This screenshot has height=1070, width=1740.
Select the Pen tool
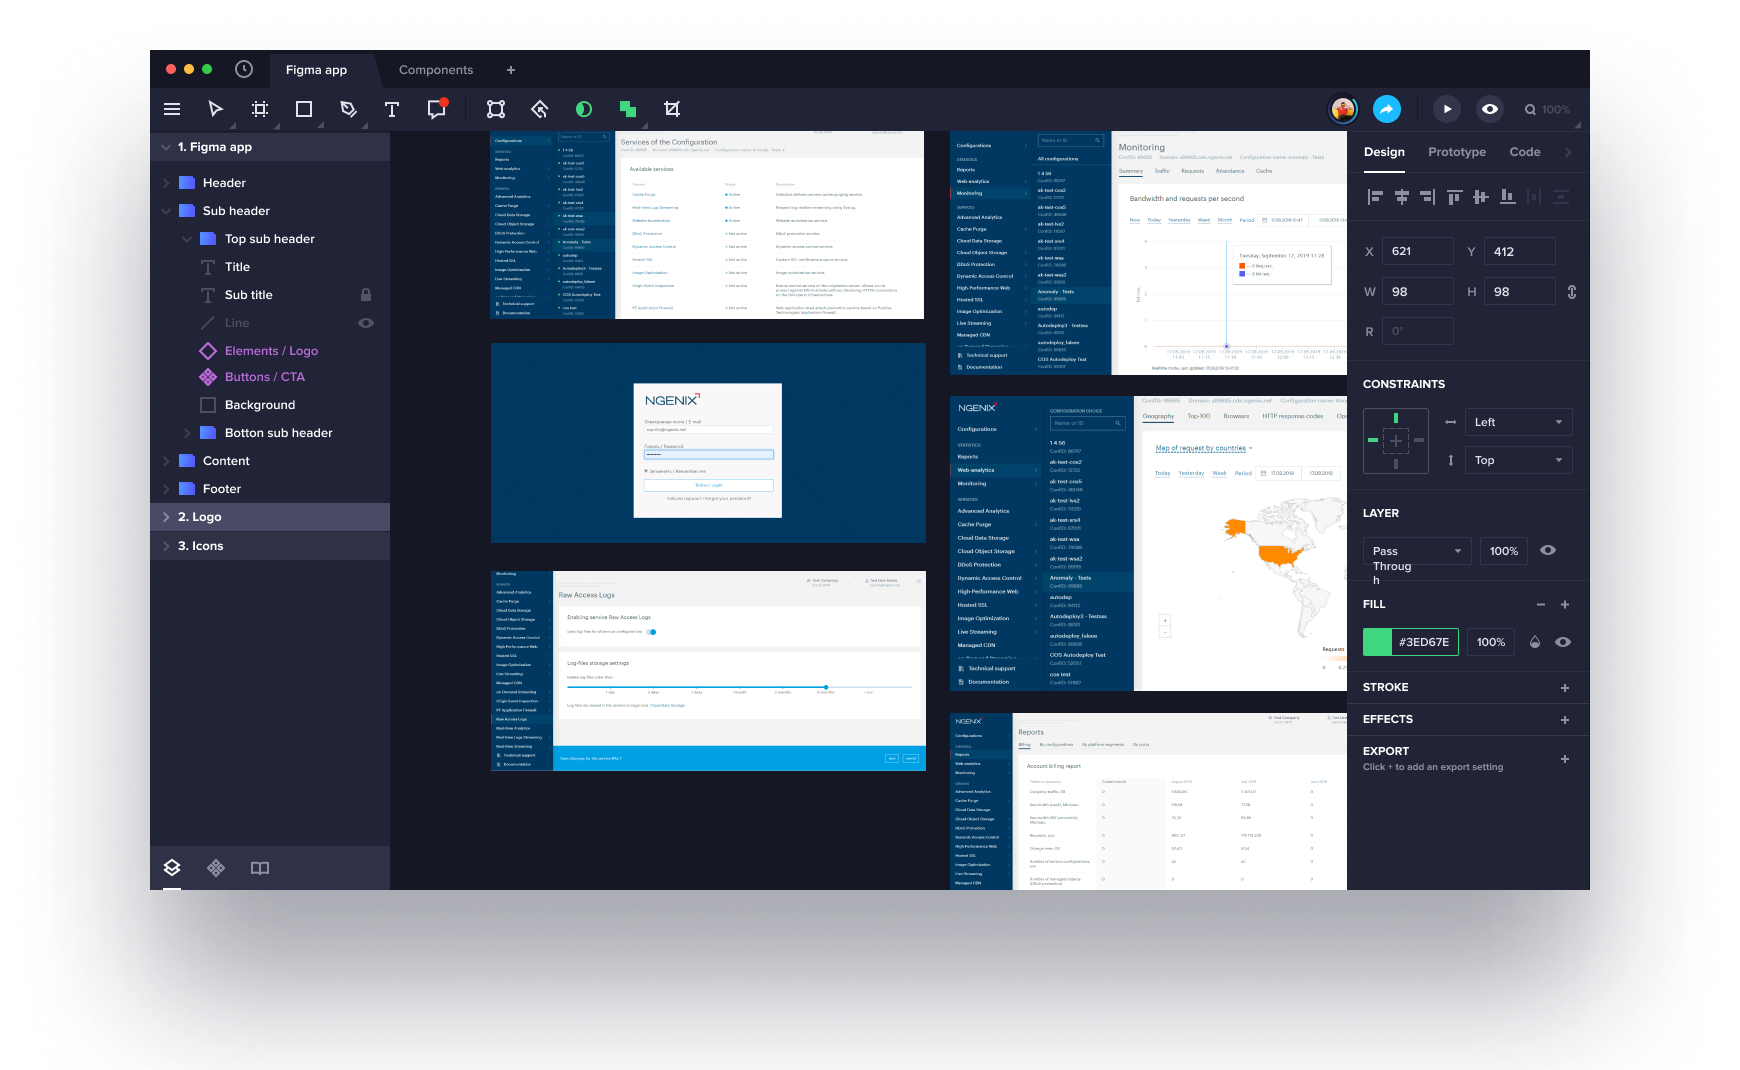349,109
